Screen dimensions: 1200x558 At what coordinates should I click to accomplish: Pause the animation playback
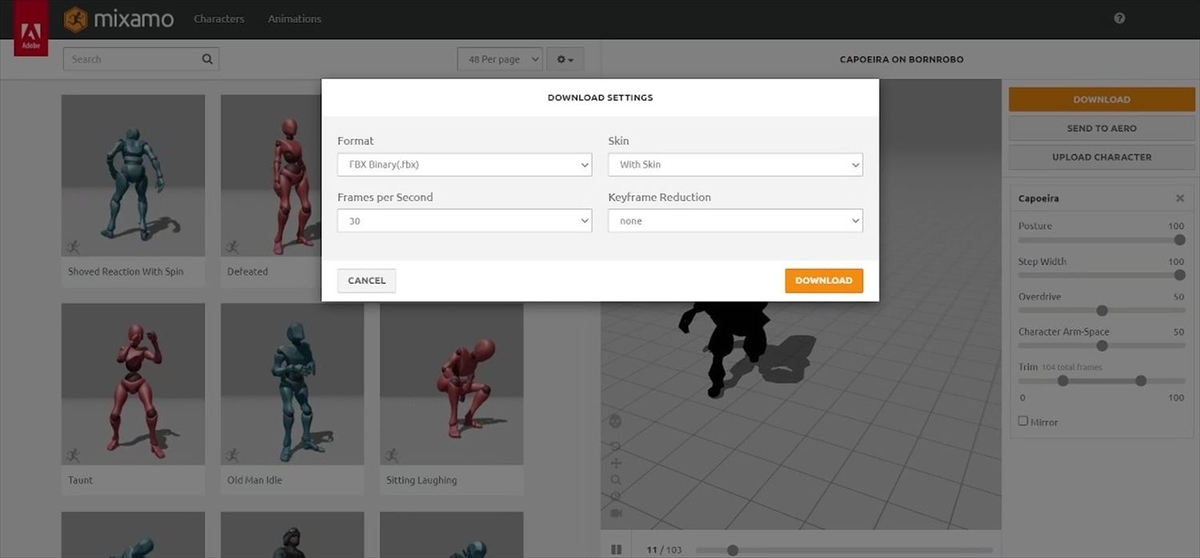617,549
